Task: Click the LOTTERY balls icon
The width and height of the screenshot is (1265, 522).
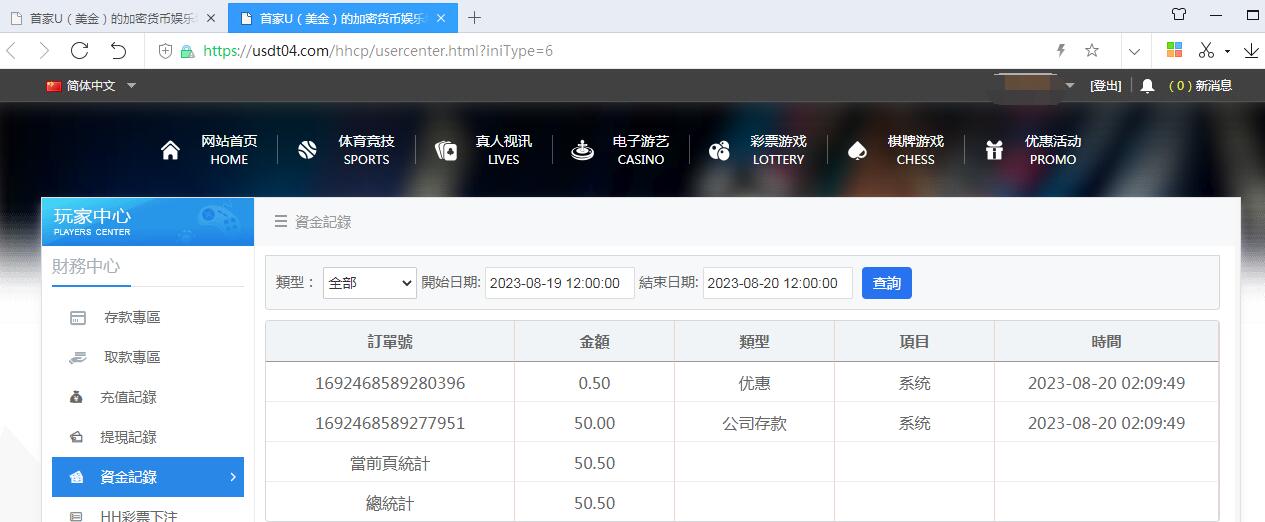Action: (719, 151)
